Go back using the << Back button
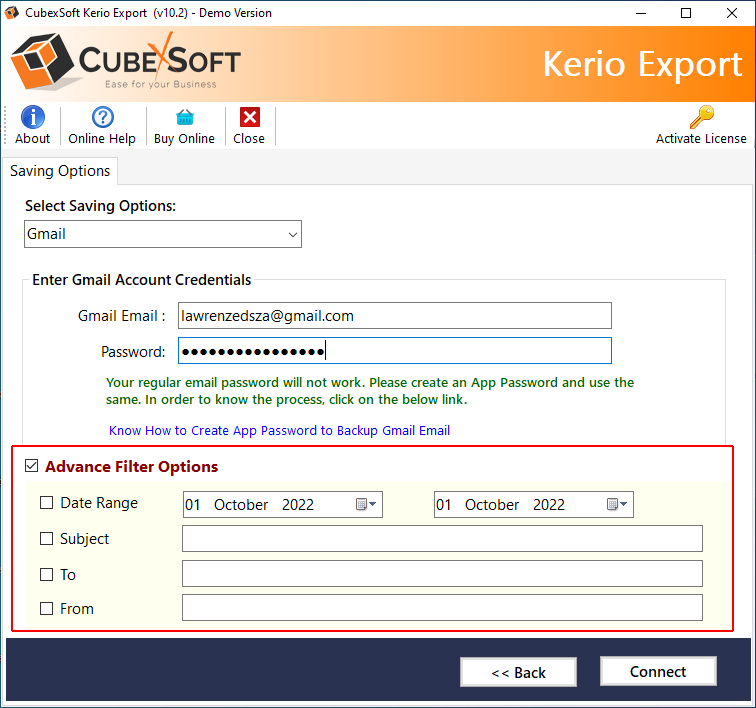Screen dimensions: 756x708 pos(518,672)
